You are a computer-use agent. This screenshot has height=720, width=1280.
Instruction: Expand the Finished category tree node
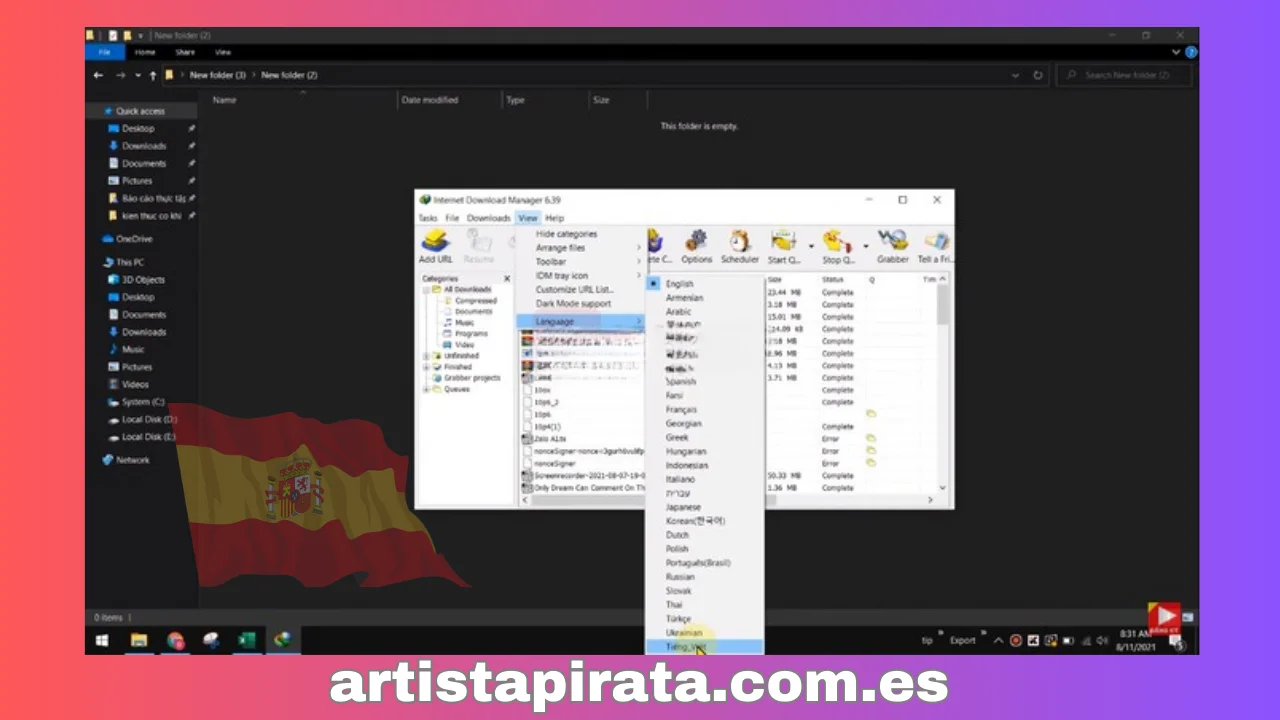(x=427, y=367)
